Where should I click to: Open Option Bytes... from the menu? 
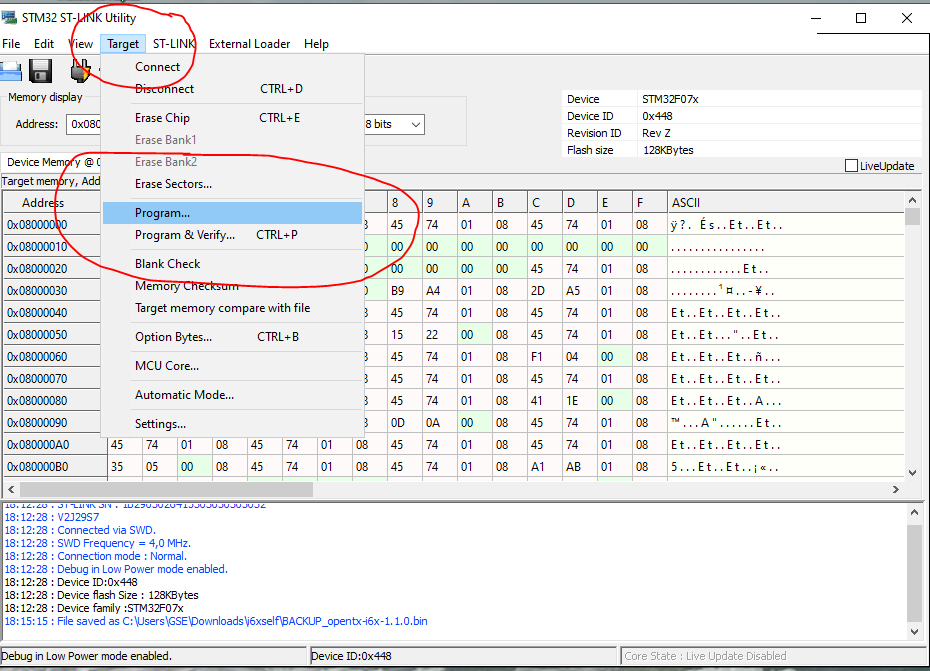[173, 337]
